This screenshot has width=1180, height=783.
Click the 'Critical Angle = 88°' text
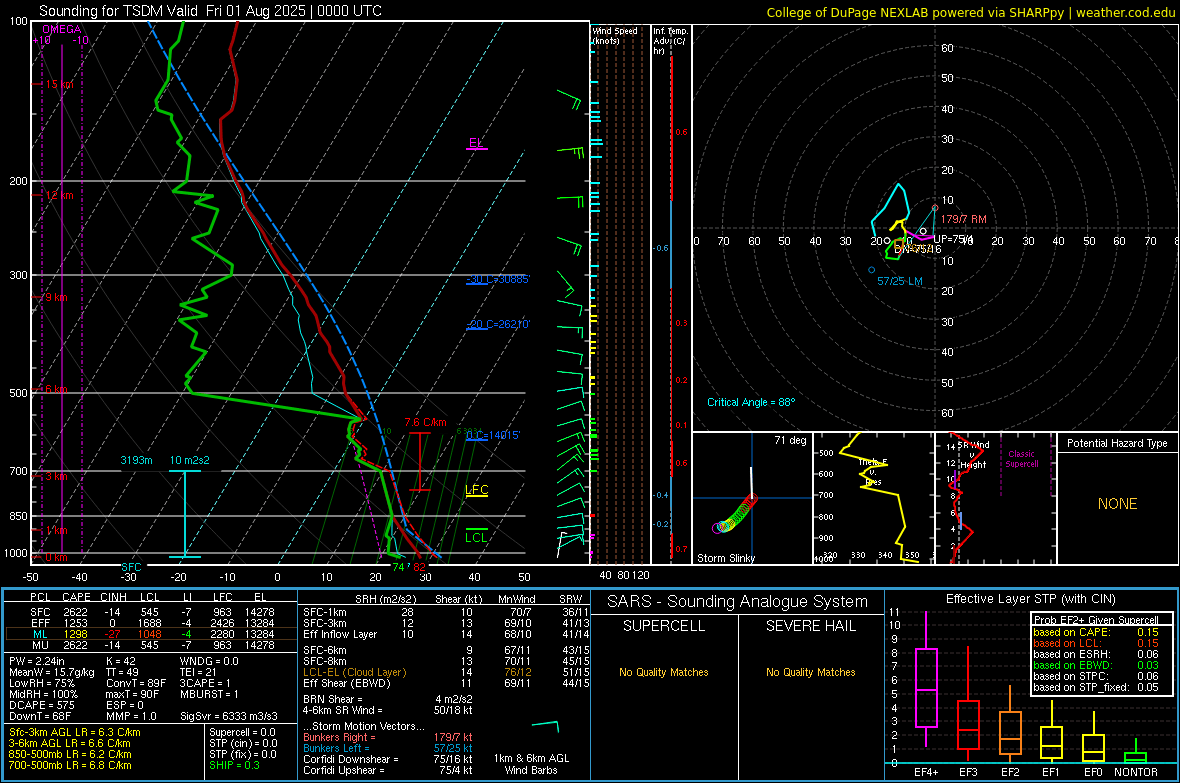coord(751,402)
